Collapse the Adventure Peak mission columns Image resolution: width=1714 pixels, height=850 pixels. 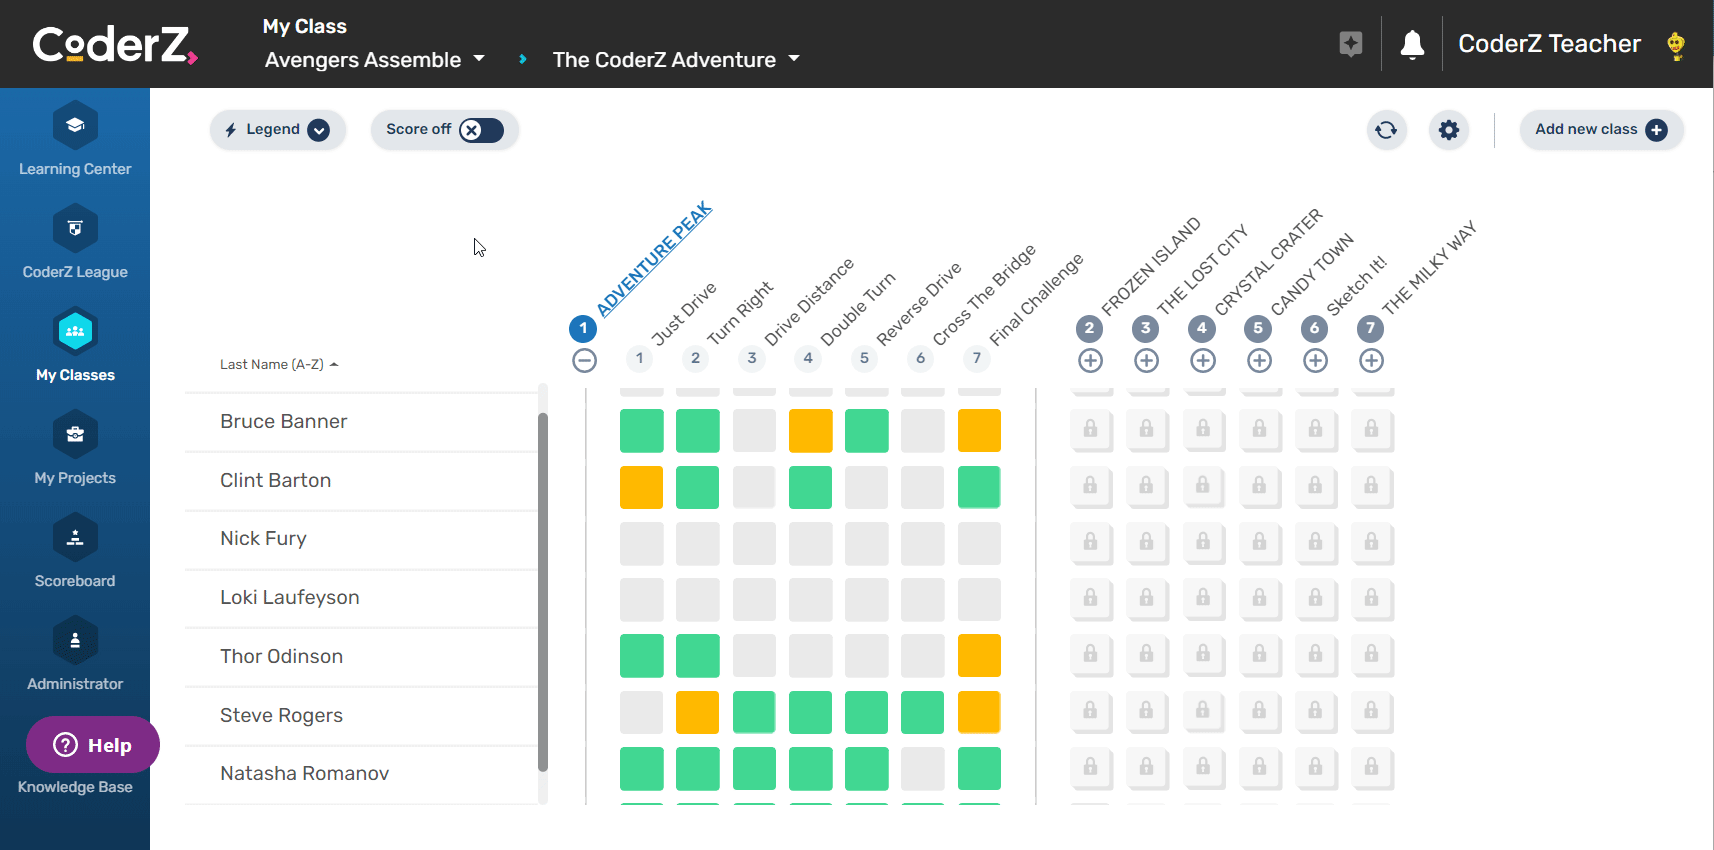pos(584,361)
